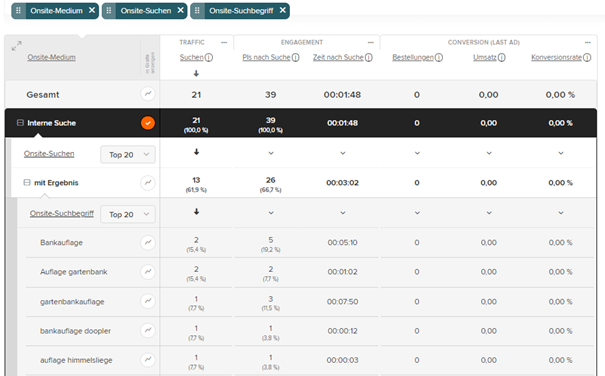Sort Onsite-Suchbegriff by PIs nach Suche chevron

(x=271, y=213)
